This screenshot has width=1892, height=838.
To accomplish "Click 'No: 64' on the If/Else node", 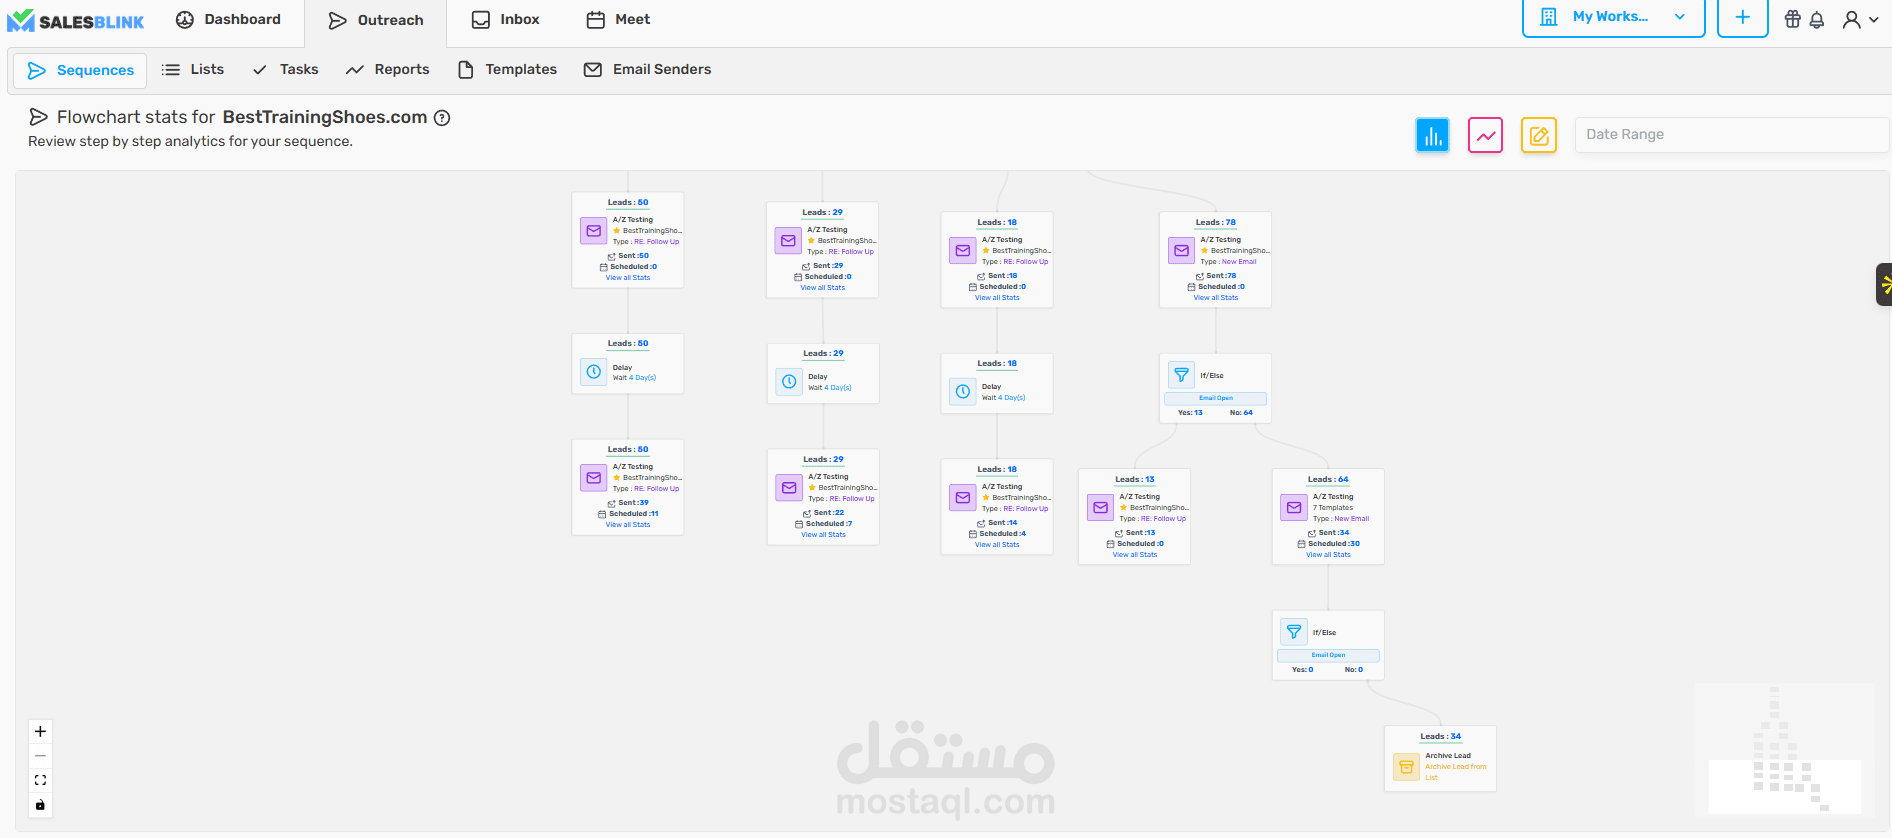I will [1241, 413].
